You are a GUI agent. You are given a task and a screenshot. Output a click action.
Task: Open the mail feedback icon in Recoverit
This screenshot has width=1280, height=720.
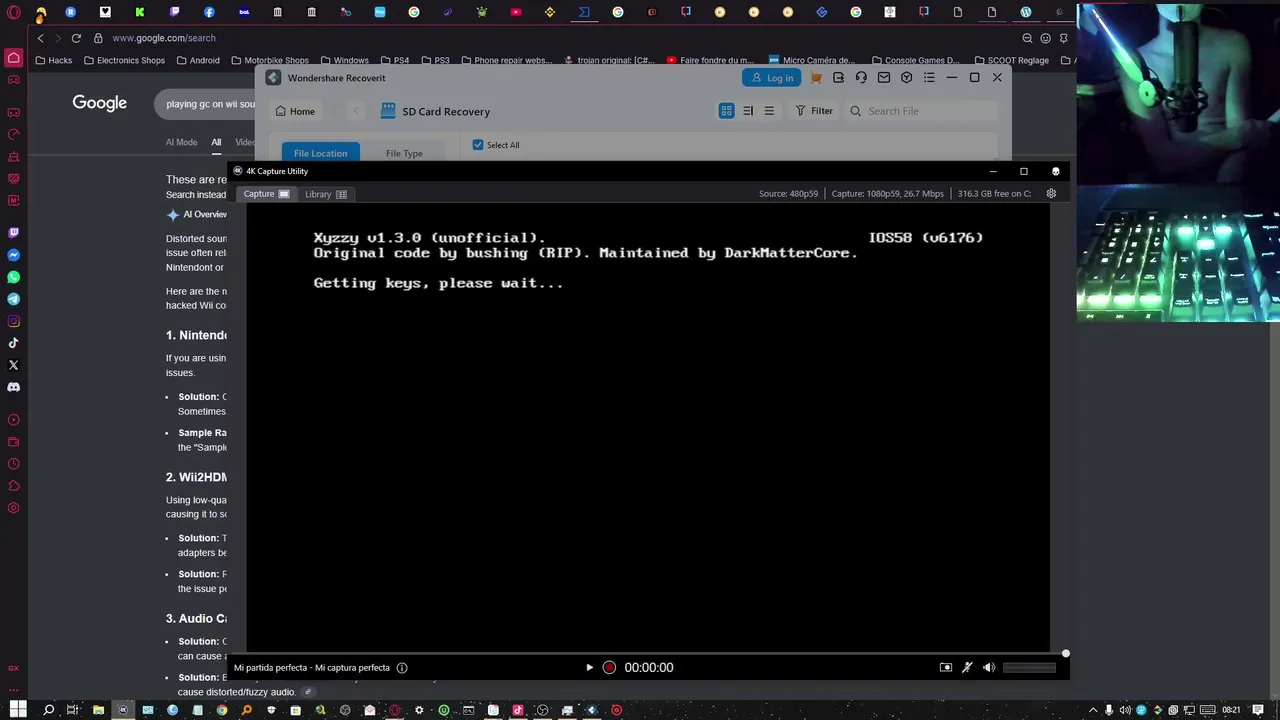884,78
